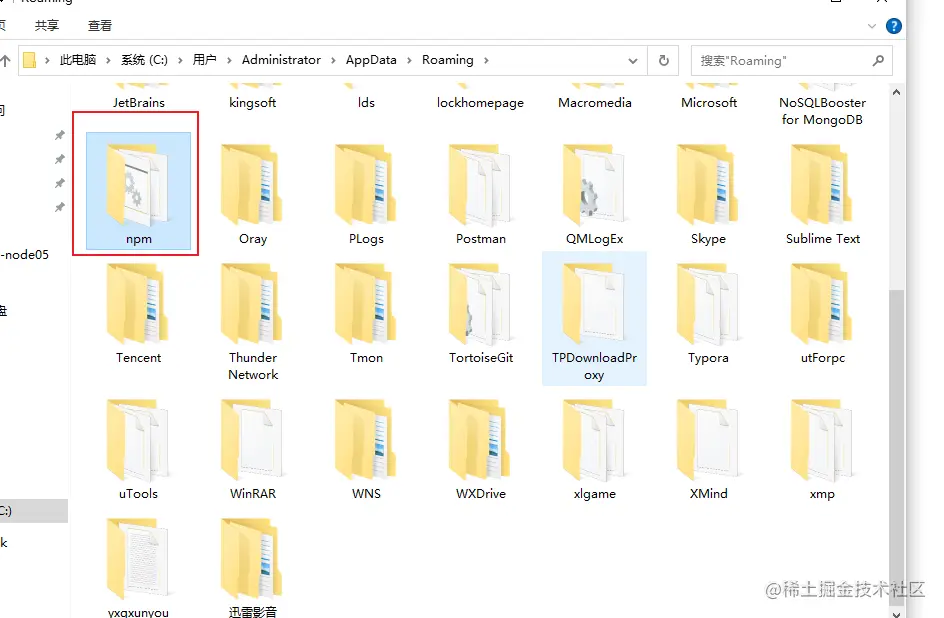Click the Microsoft folder label
Screen dimensions: 944x618
click(x=709, y=102)
